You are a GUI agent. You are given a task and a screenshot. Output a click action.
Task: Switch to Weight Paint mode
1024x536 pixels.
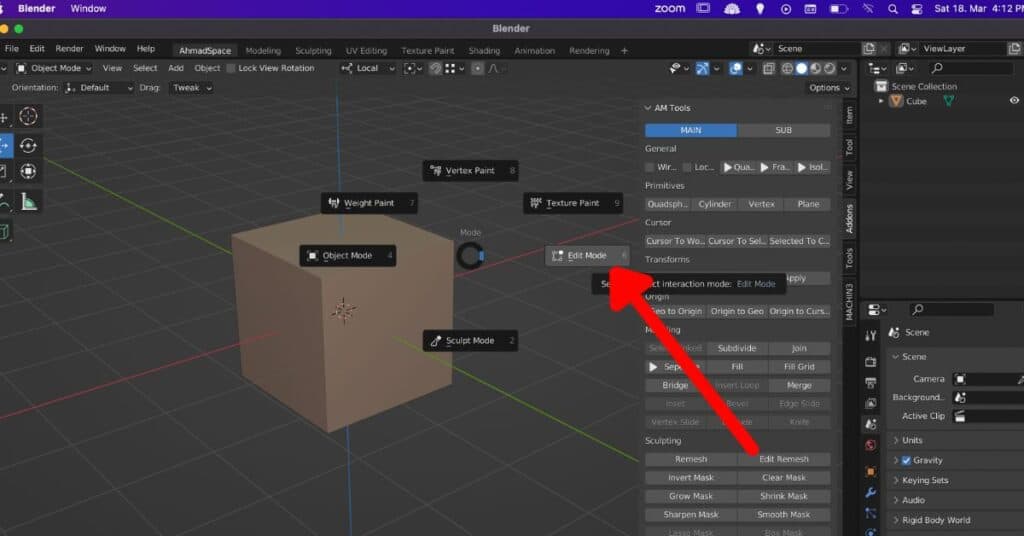pyautogui.click(x=368, y=203)
